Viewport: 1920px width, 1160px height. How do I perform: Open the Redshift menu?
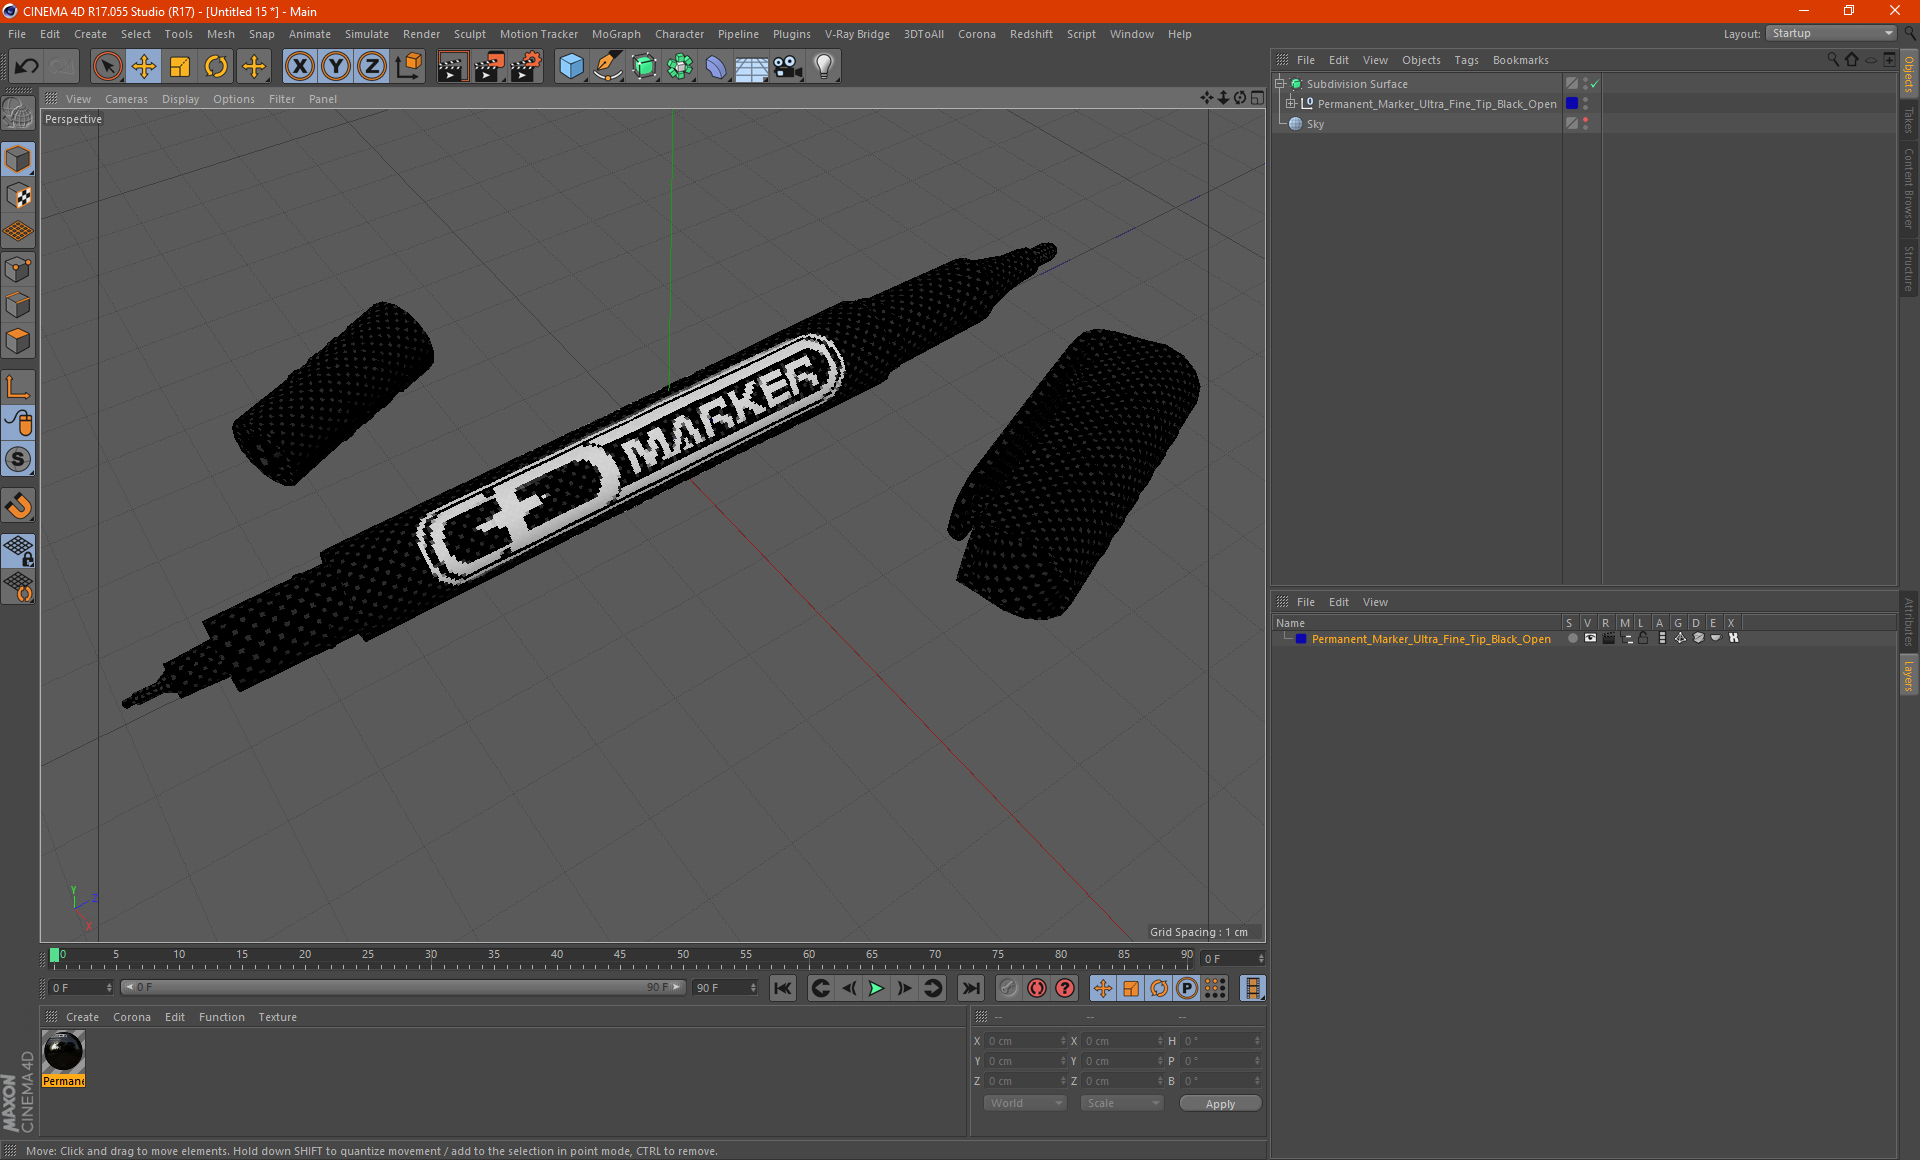(1031, 34)
